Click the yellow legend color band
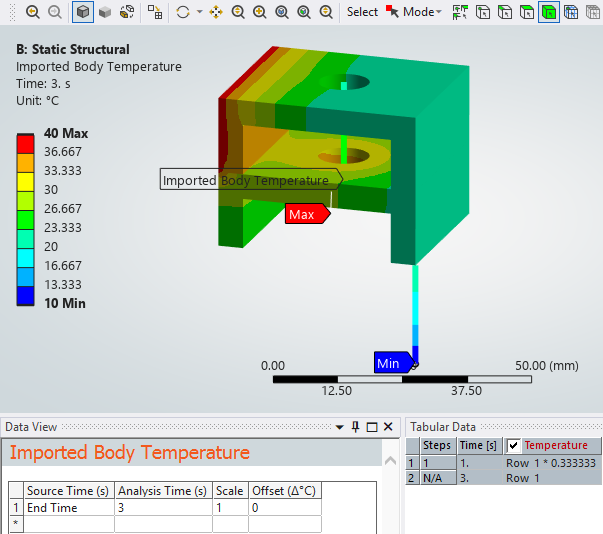Screen dimensions: 603x534 [x=25, y=182]
